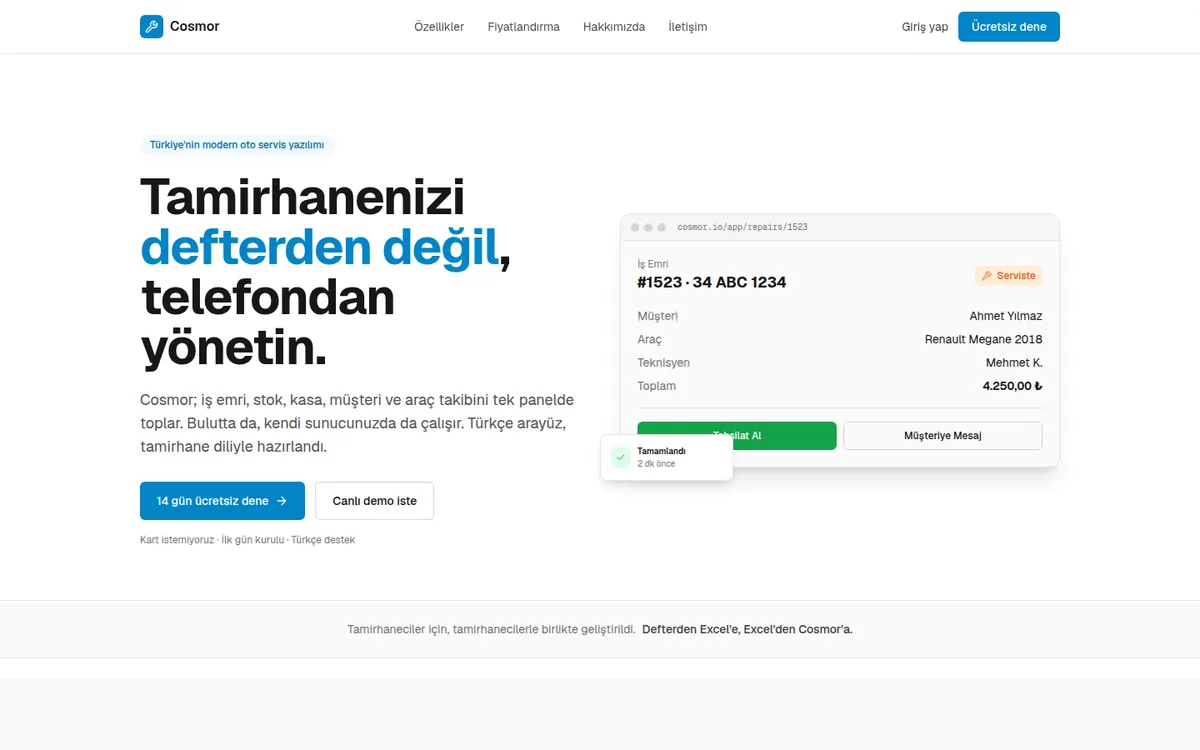Click the Giriş yap link
Viewport: 1200px width, 750px height.
[x=925, y=27]
